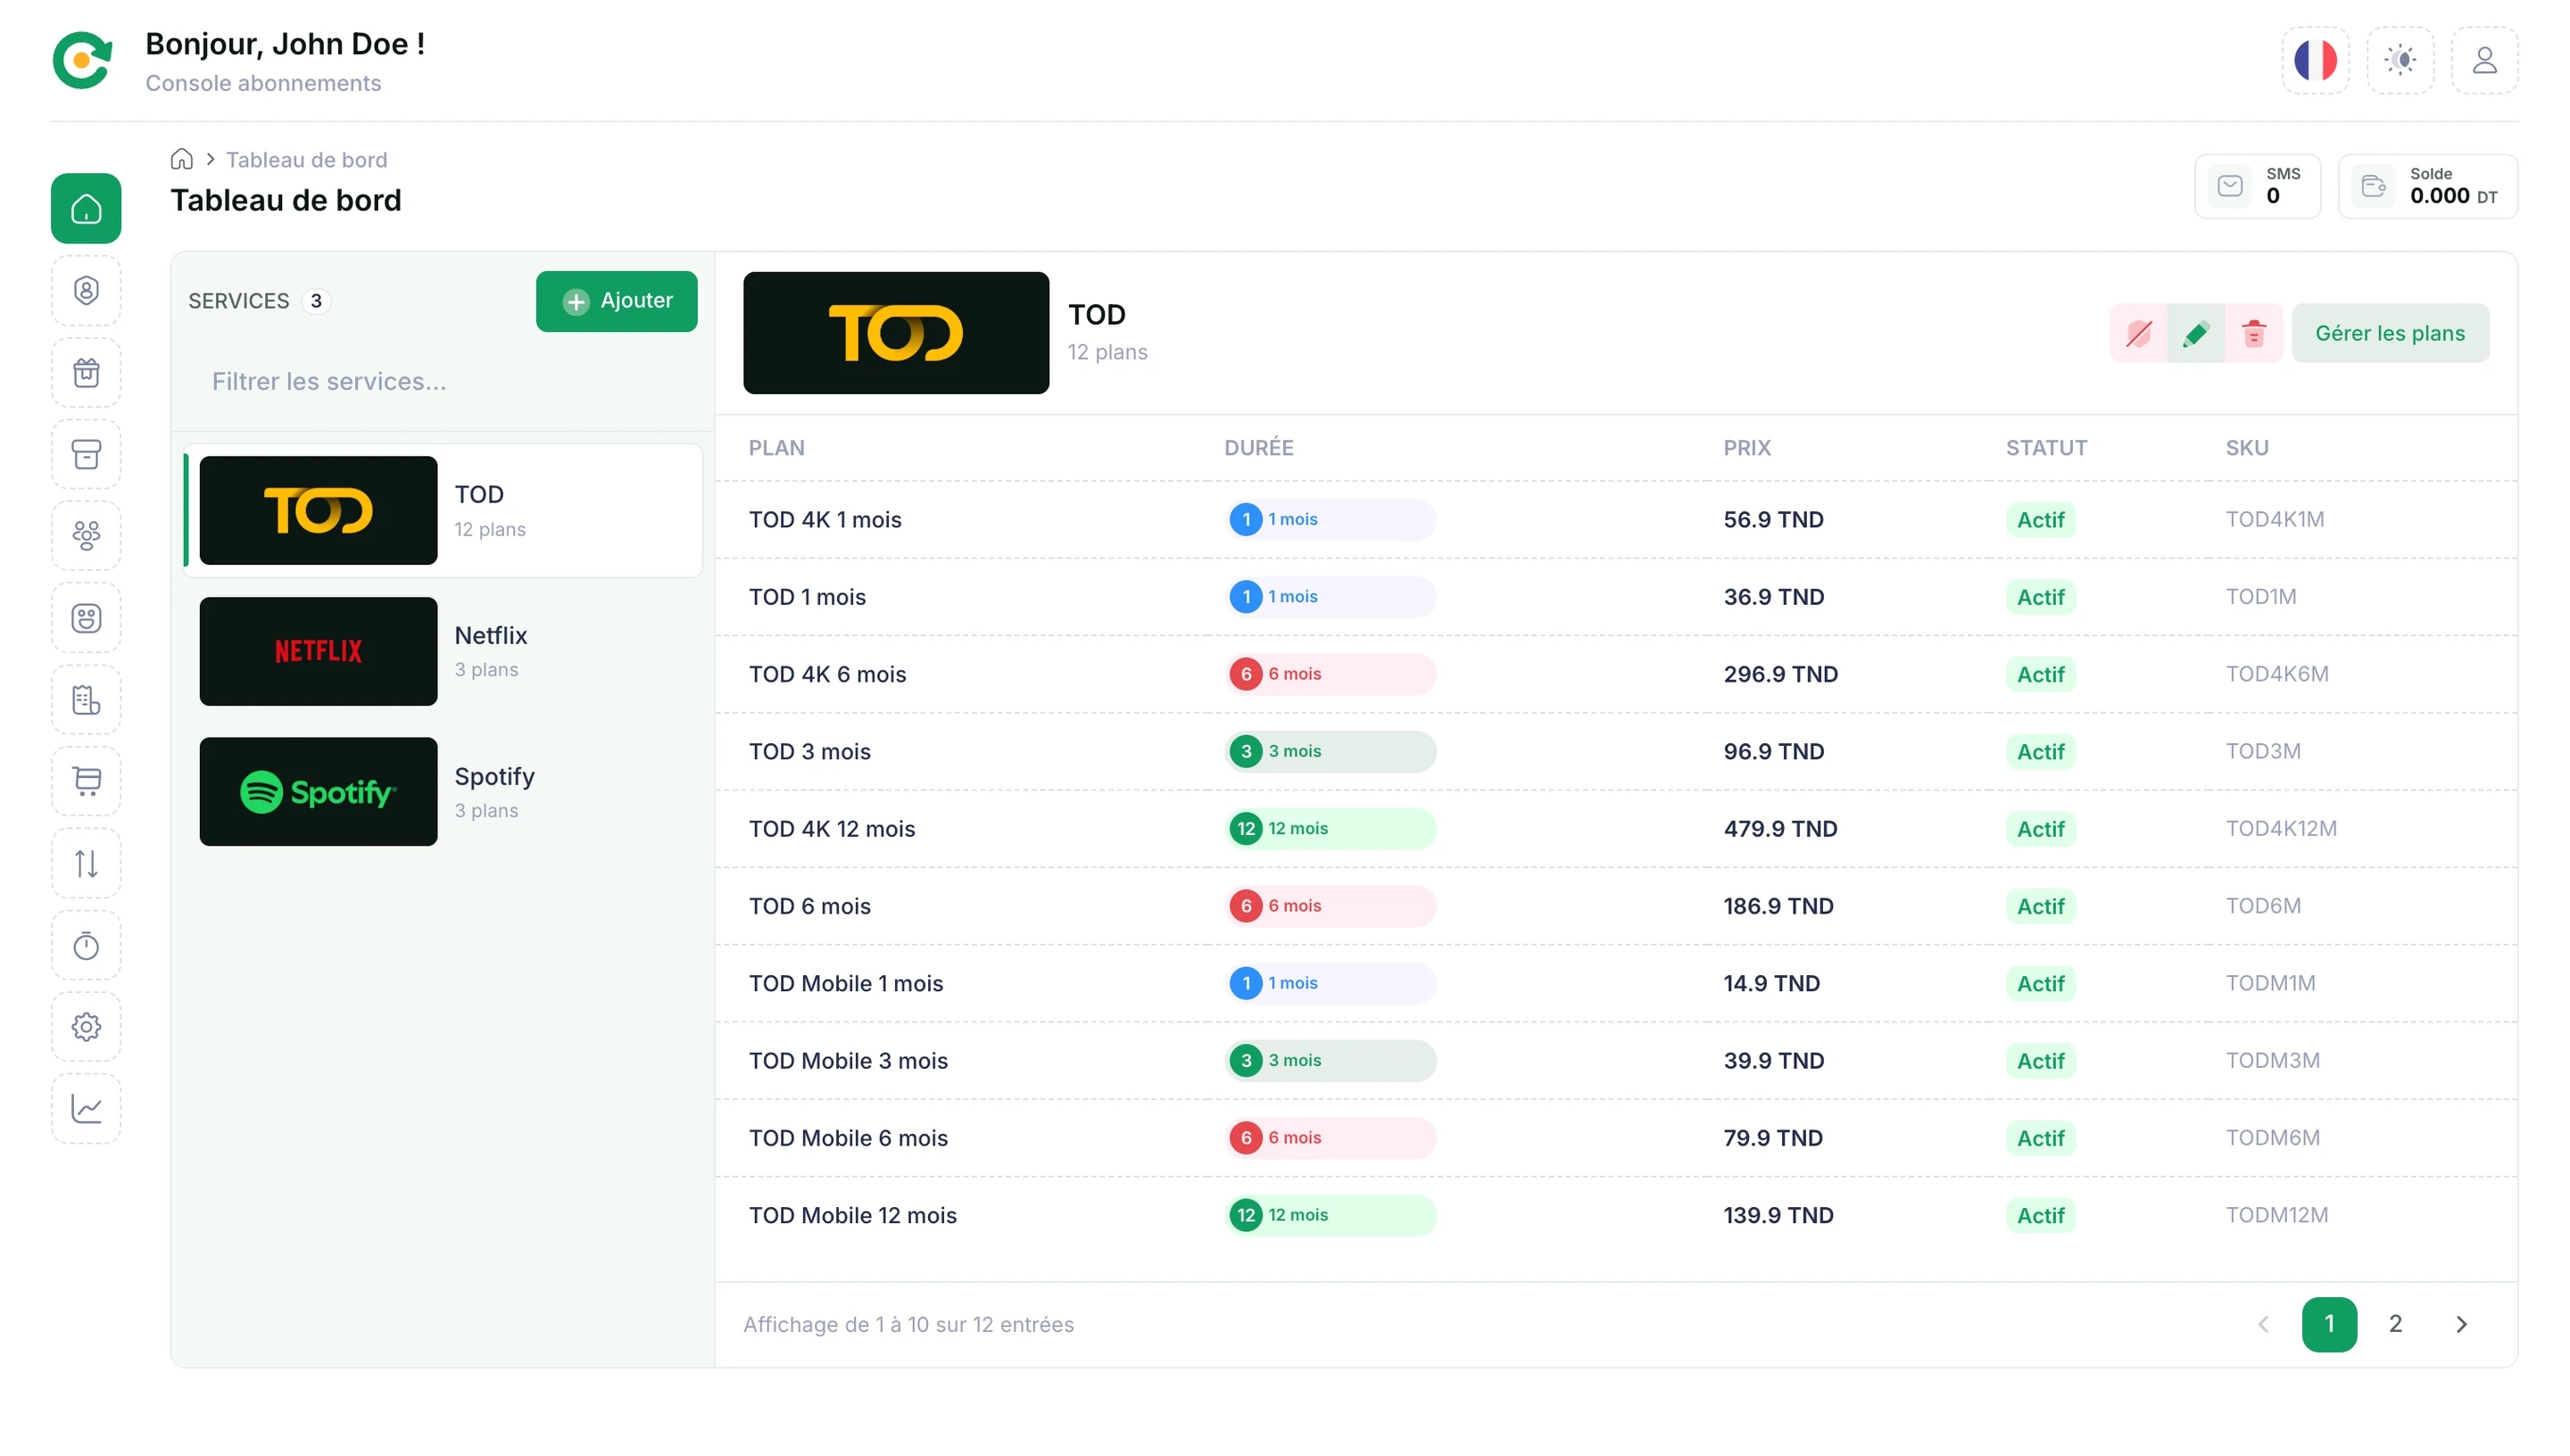Open the Solde balance widget
Screen dimensions: 2570x1456
click(2427, 186)
